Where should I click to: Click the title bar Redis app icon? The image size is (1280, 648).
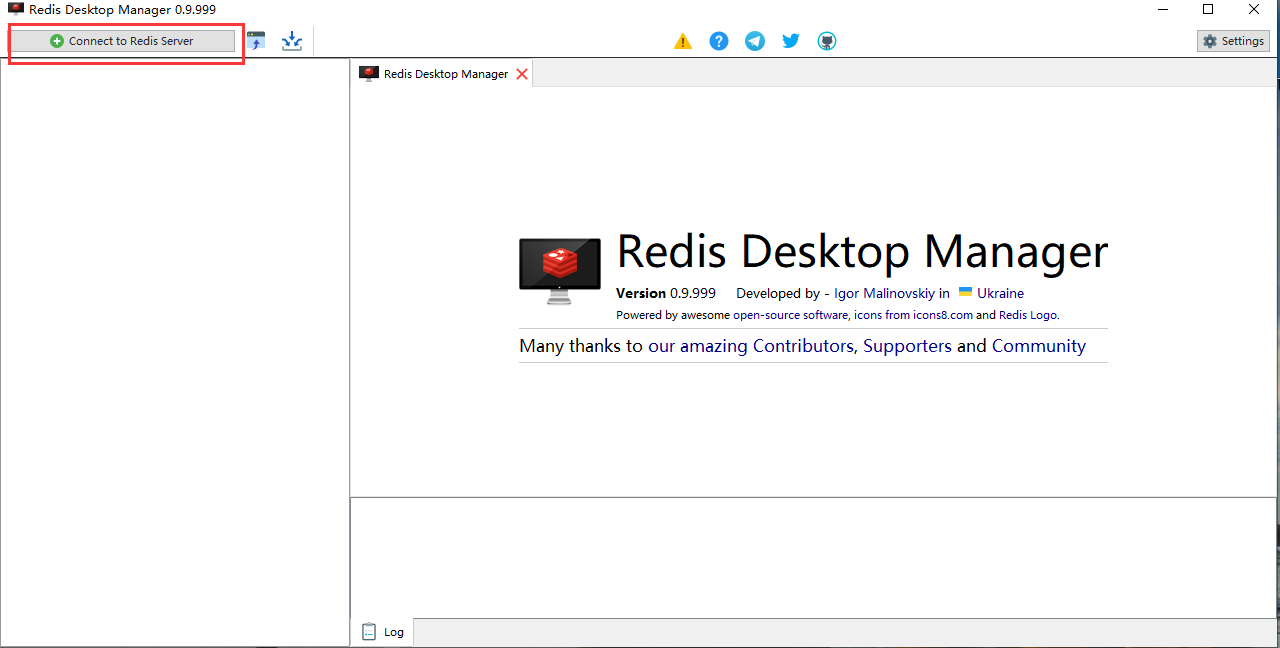click(15, 9)
